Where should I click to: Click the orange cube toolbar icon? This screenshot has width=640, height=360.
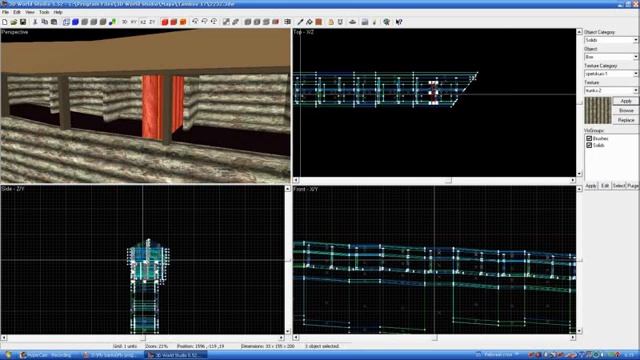coord(183,22)
